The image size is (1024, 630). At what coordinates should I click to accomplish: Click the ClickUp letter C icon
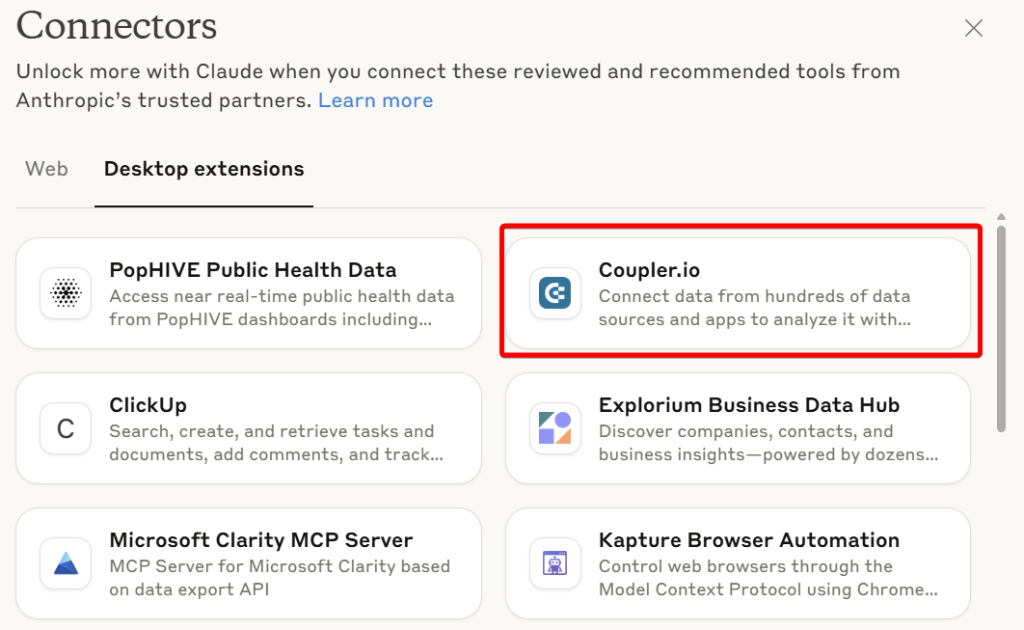[65, 428]
